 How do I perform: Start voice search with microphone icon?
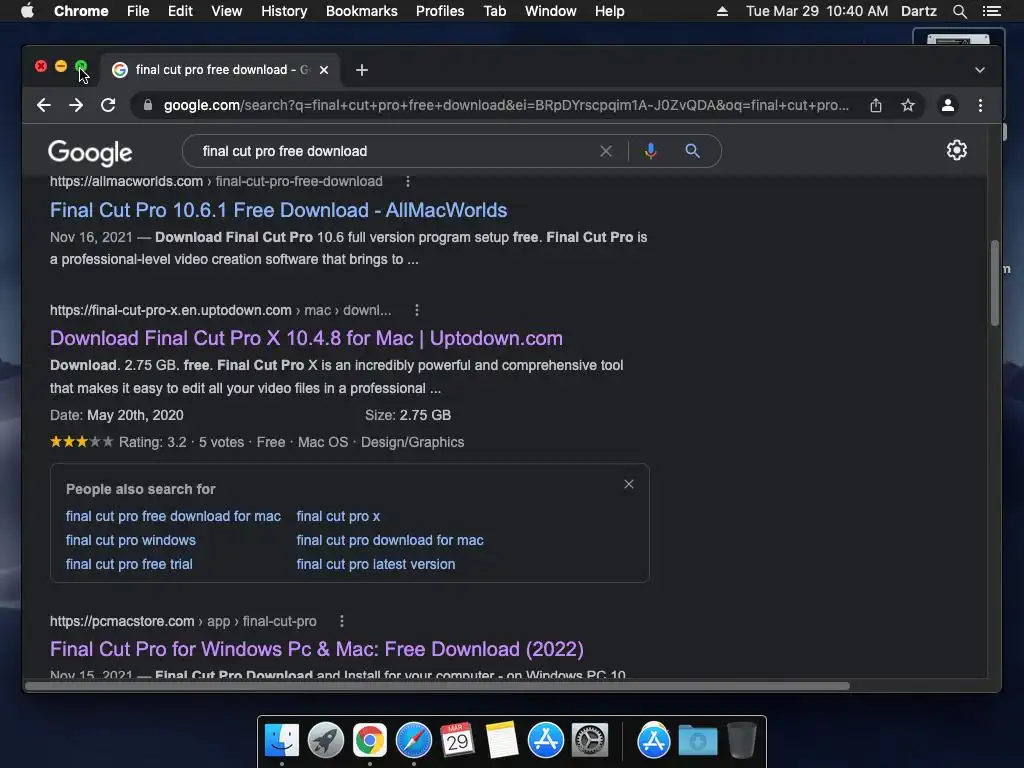[650, 151]
